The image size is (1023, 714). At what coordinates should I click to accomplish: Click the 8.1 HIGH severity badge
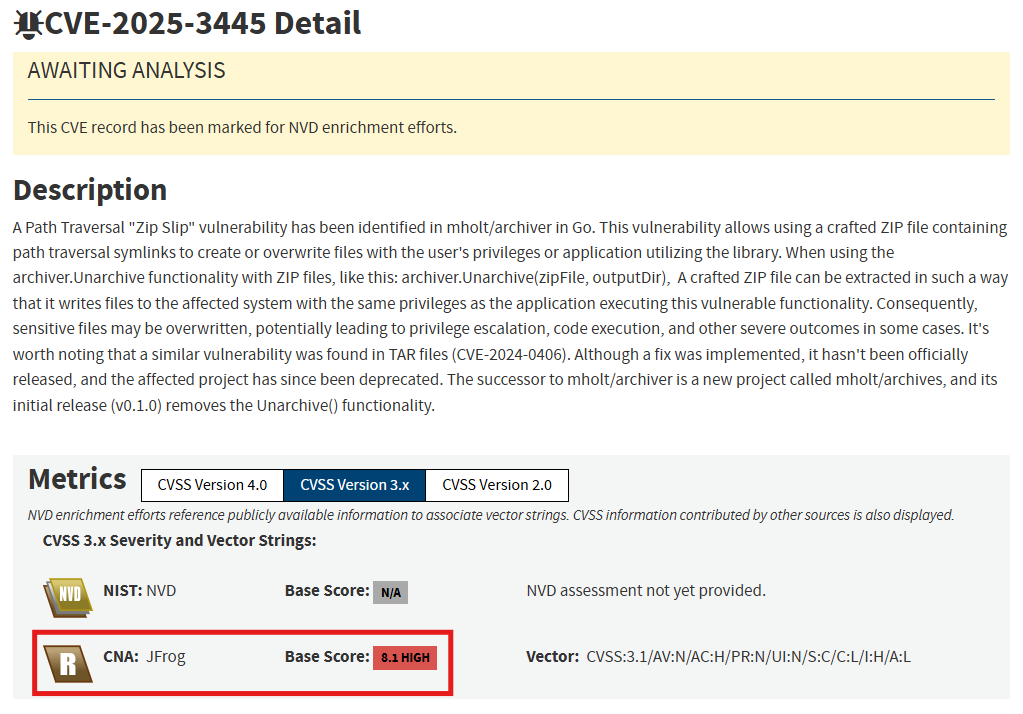coord(404,658)
